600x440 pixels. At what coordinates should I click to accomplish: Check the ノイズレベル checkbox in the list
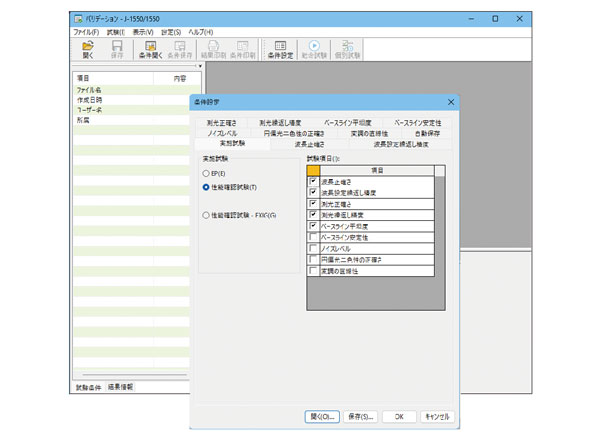pos(313,249)
